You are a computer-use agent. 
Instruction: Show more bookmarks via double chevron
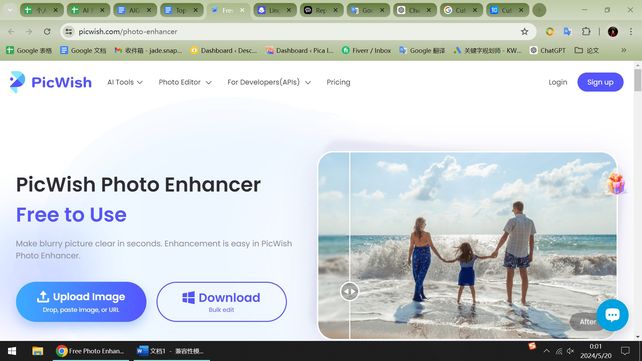pos(624,50)
